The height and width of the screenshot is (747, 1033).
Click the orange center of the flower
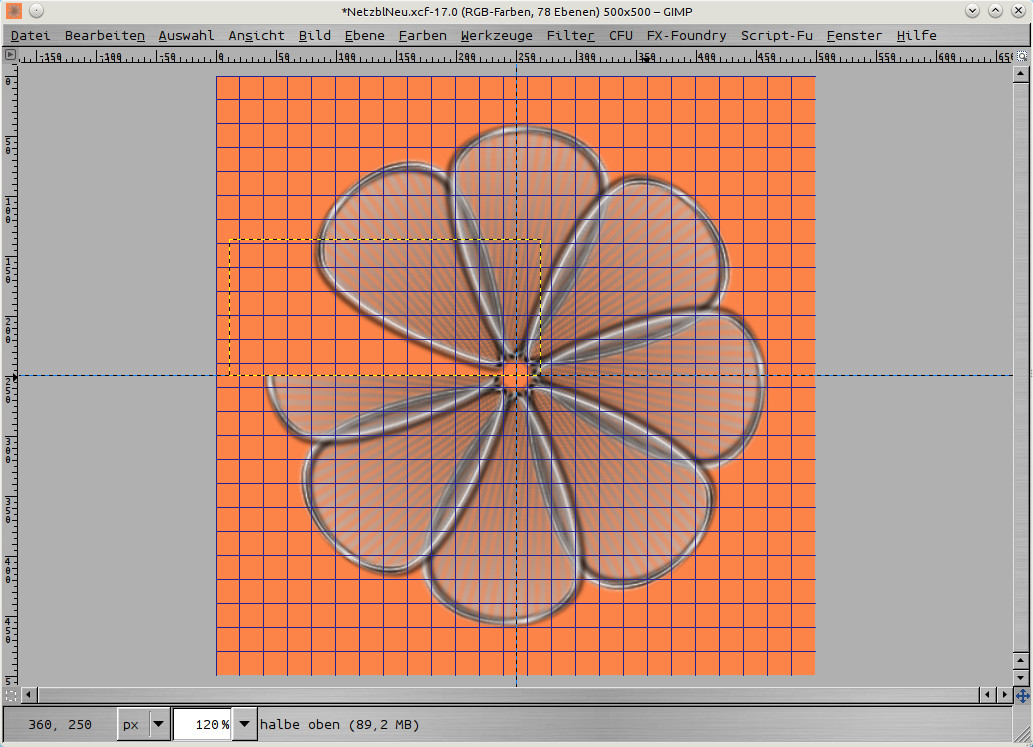click(x=516, y=375)
